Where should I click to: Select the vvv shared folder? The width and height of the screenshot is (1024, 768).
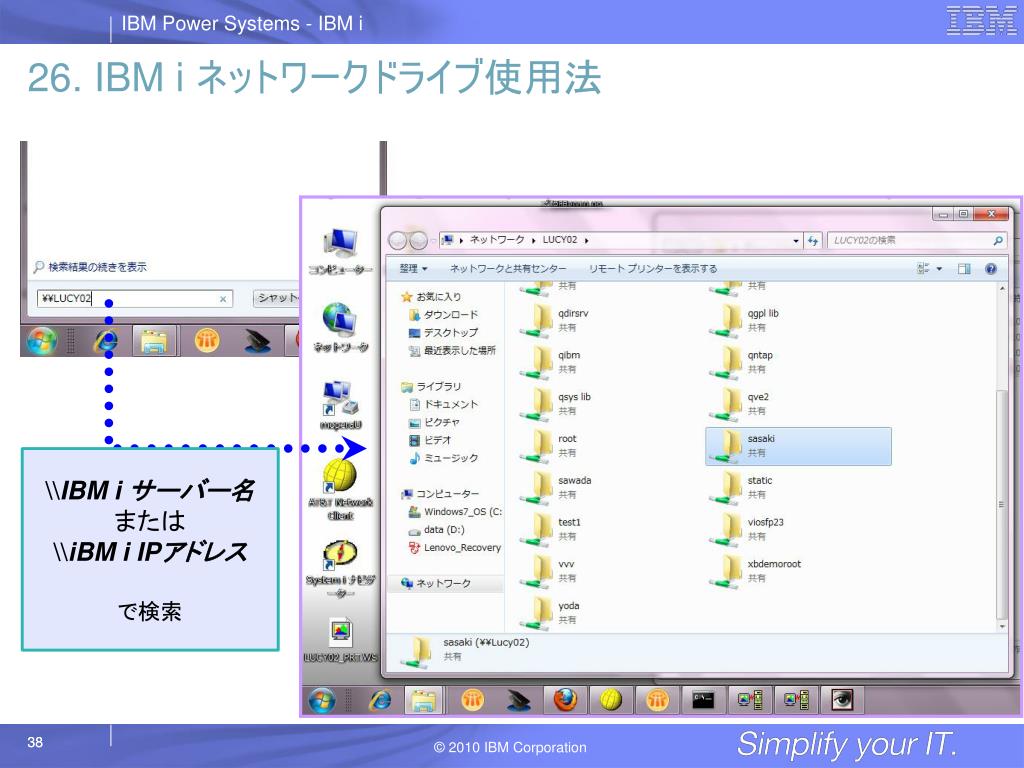pyautogui.click(x=549, y=571)
